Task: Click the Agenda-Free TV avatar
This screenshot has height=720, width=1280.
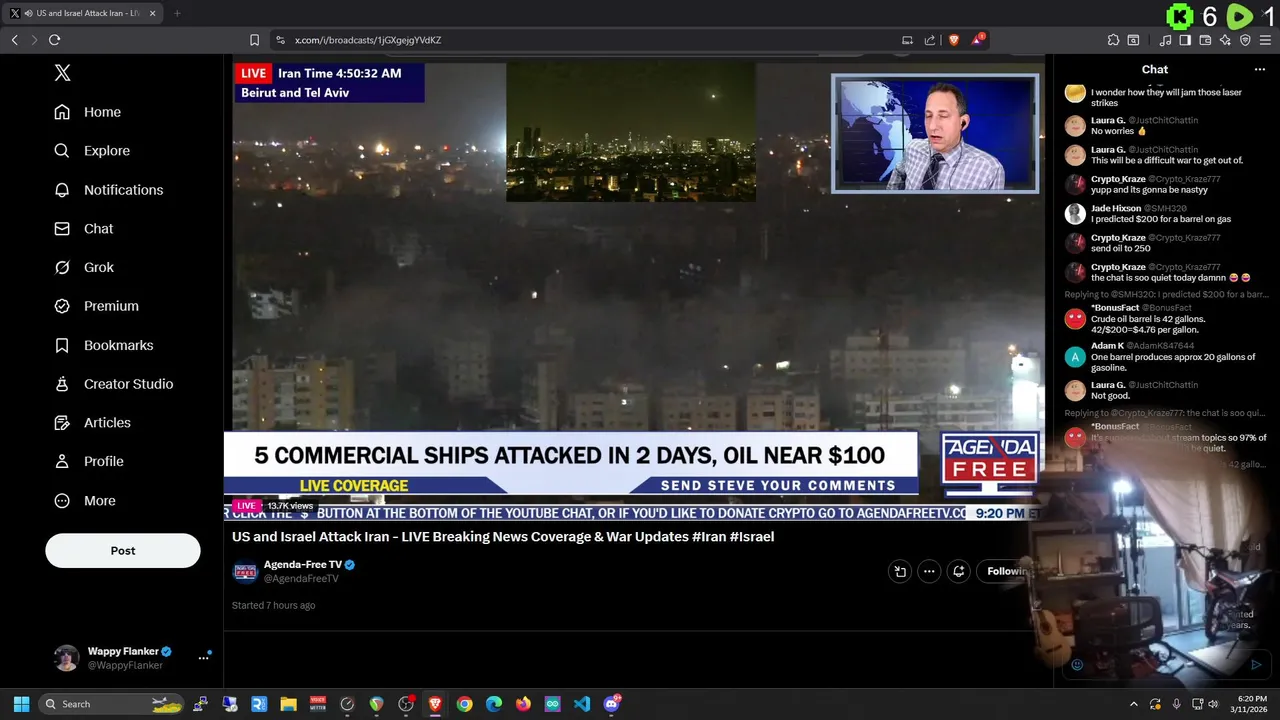Action: coord(245,571)
